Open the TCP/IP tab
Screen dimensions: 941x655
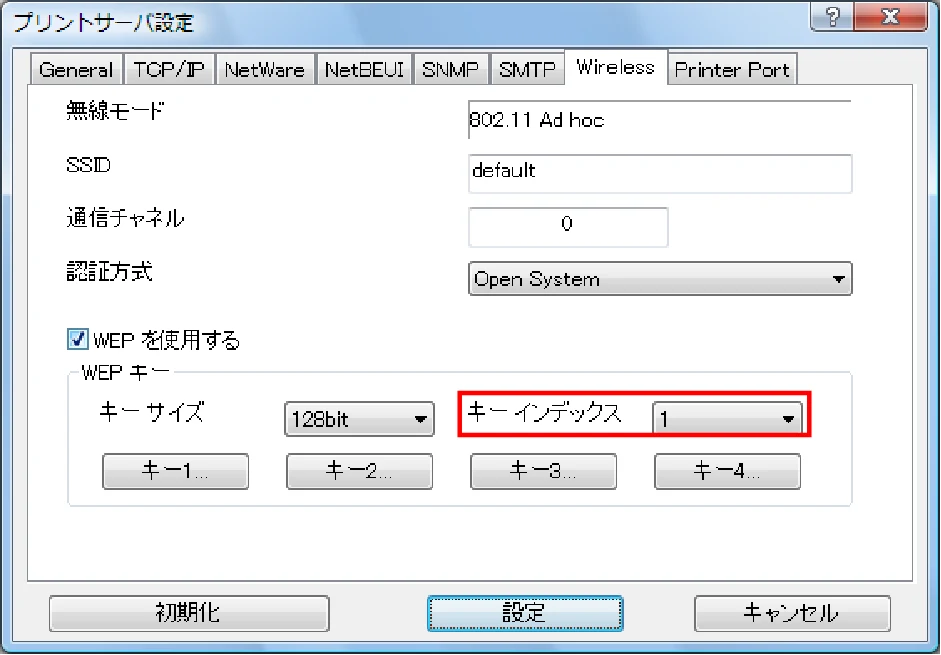pos(169,69)
